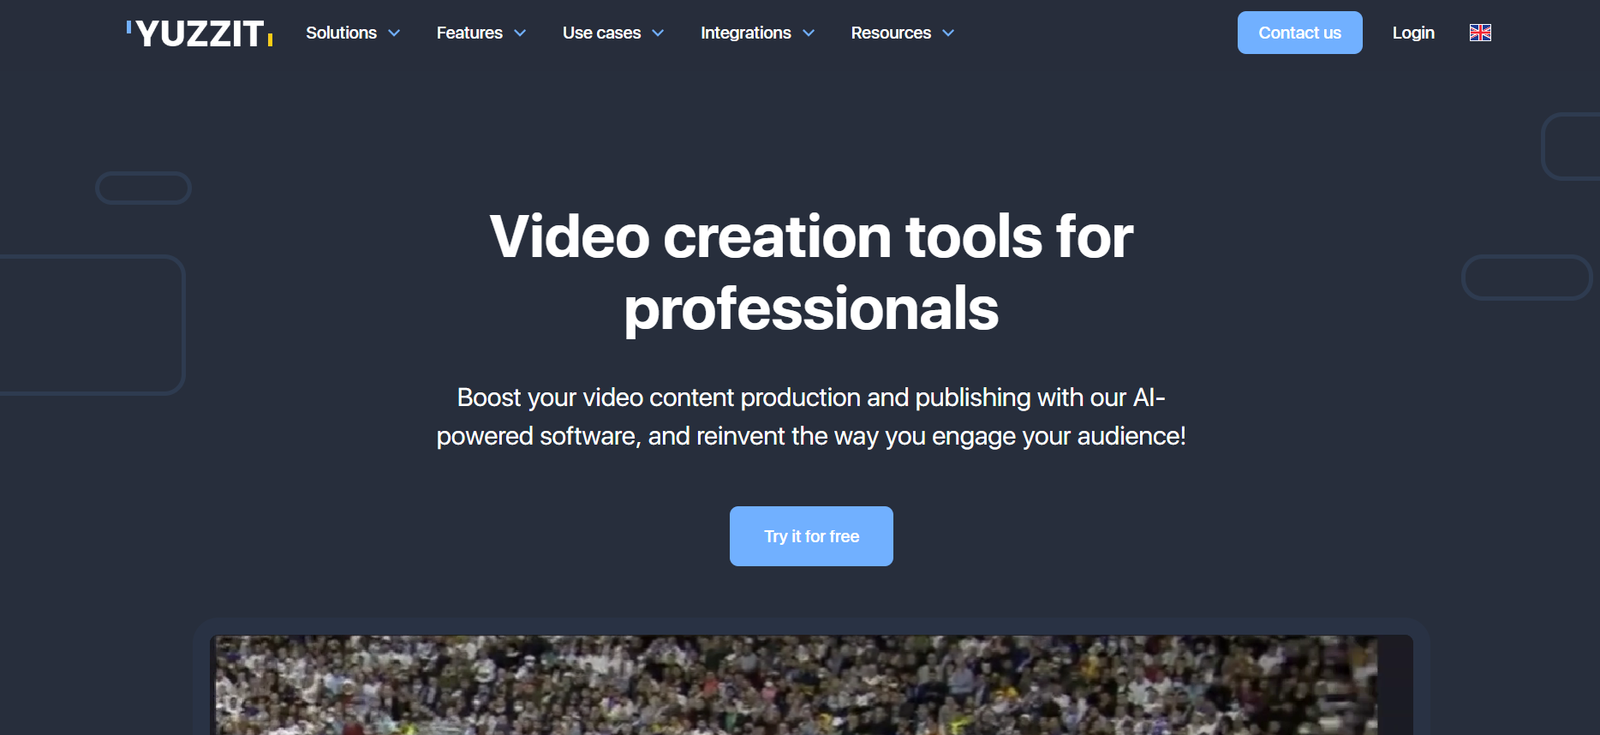Click the YUZZIT logo
The height and width of the screenshot is (735, 1600).
[200, 33]
